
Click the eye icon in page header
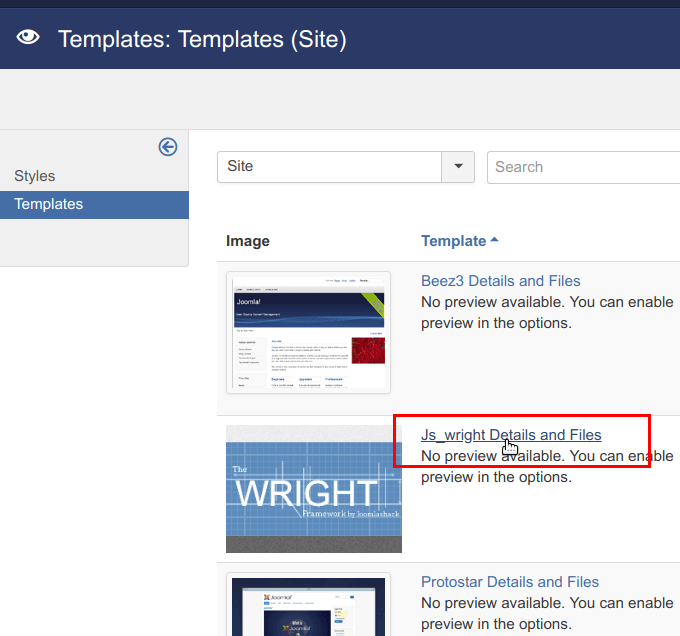click(x=28, y=37)
